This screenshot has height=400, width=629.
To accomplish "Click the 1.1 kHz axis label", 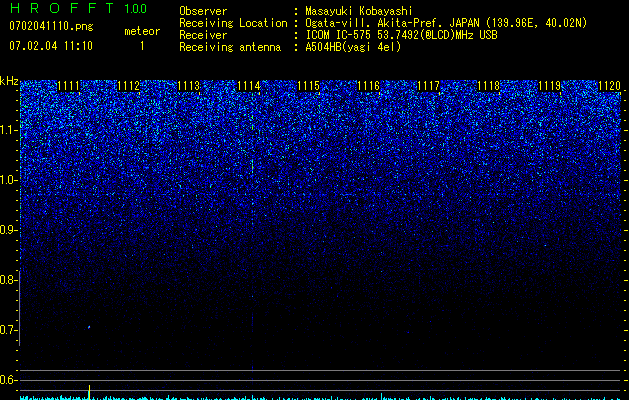I will (x=8, y=130).
